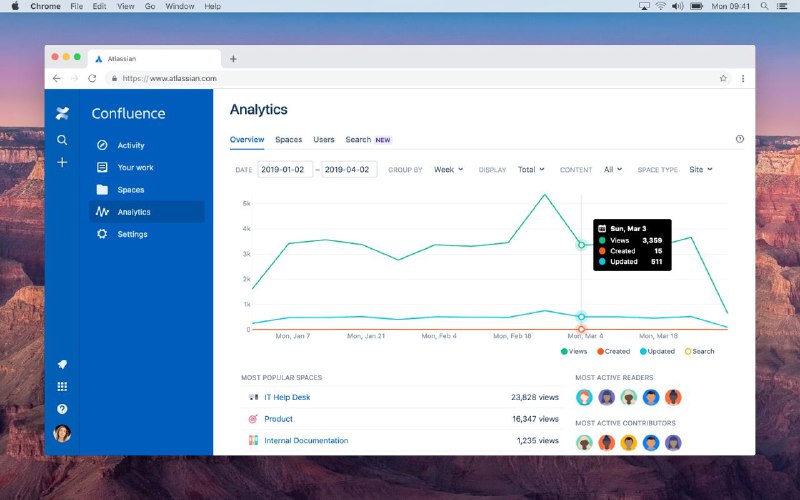Image resolution: width=800 pixels, height=500 pixels.
Task: Toggle Updated series in chart legend
Action: pos(657,352)
